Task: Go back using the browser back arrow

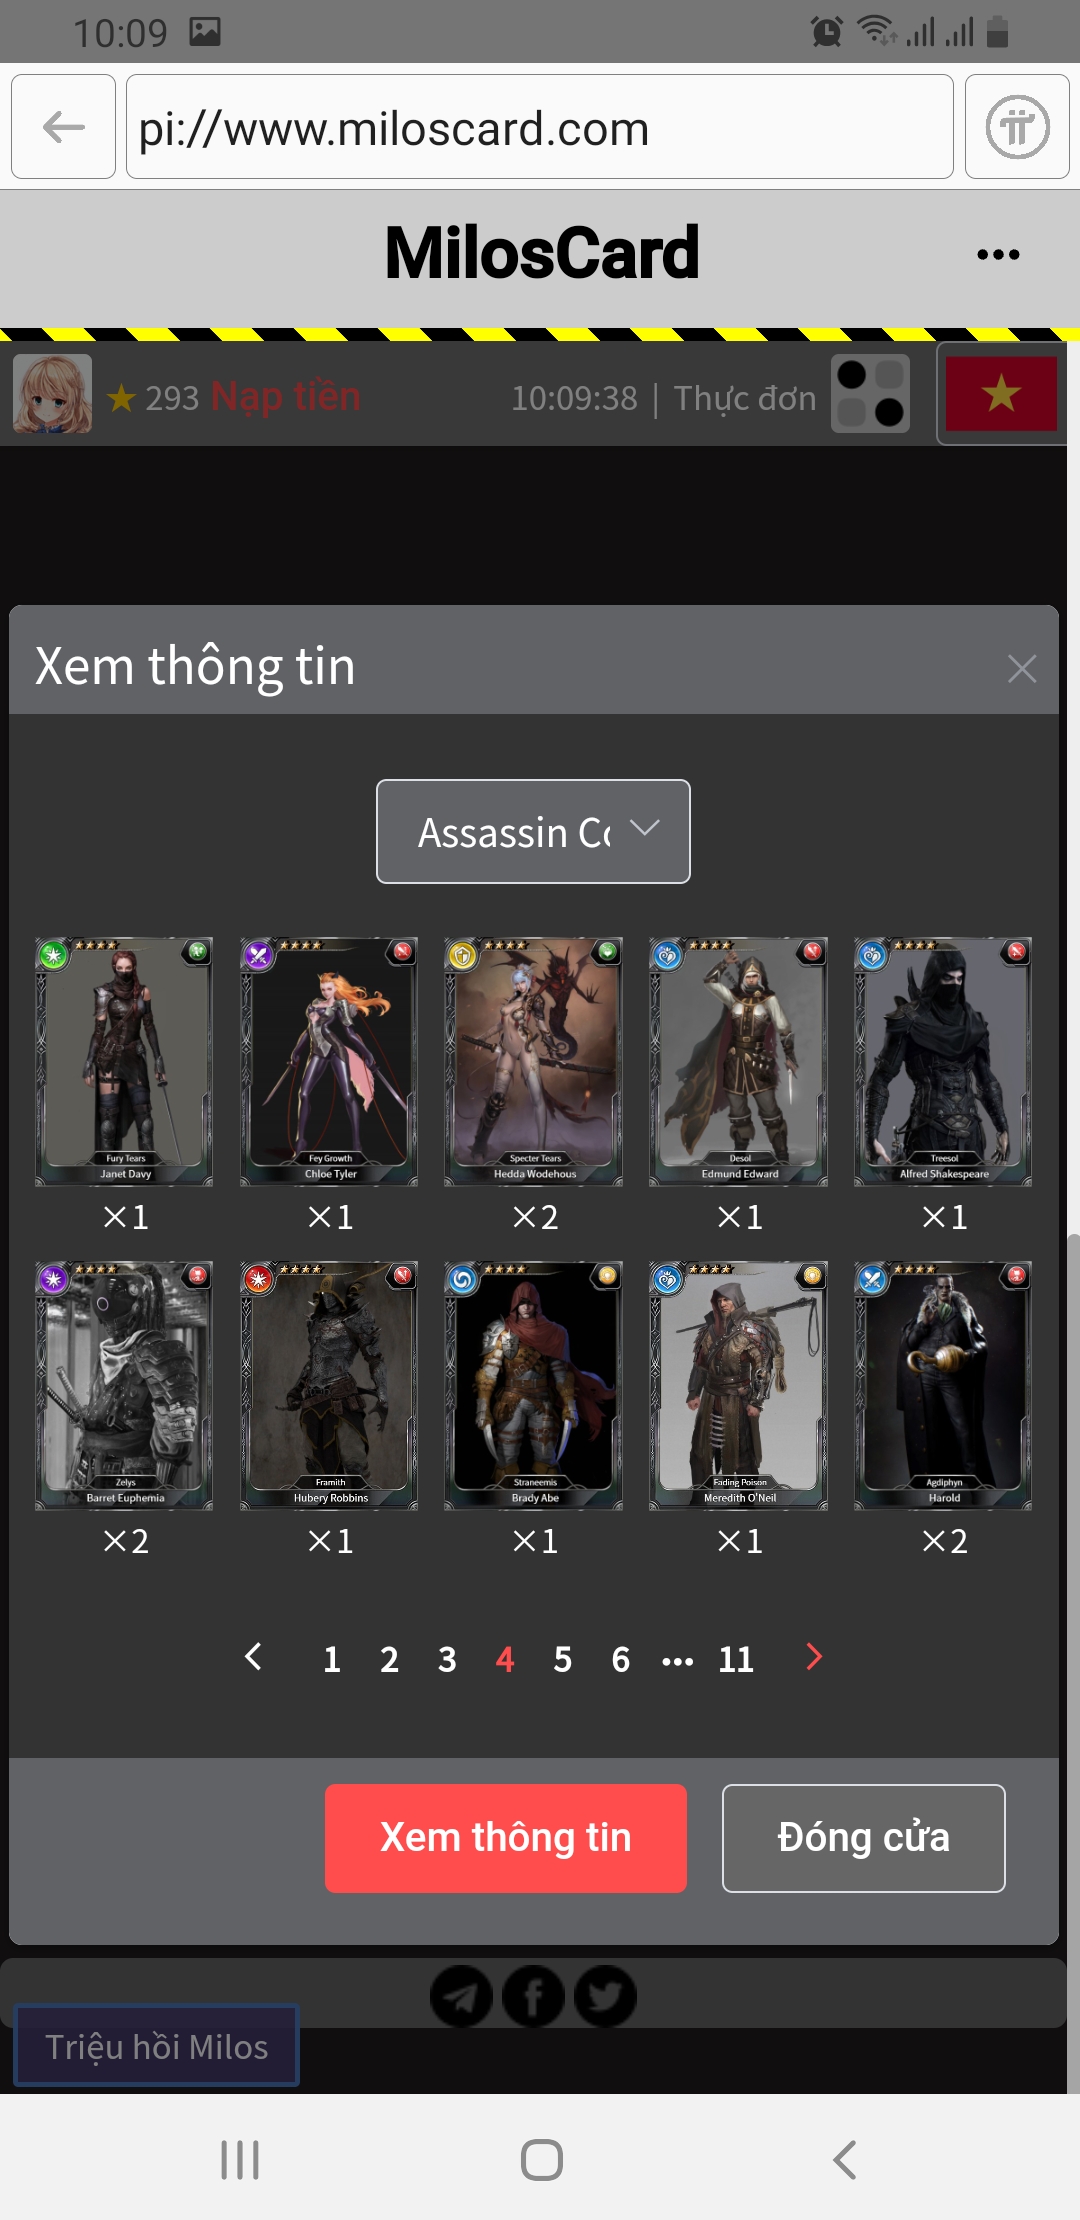Action: 64,127
